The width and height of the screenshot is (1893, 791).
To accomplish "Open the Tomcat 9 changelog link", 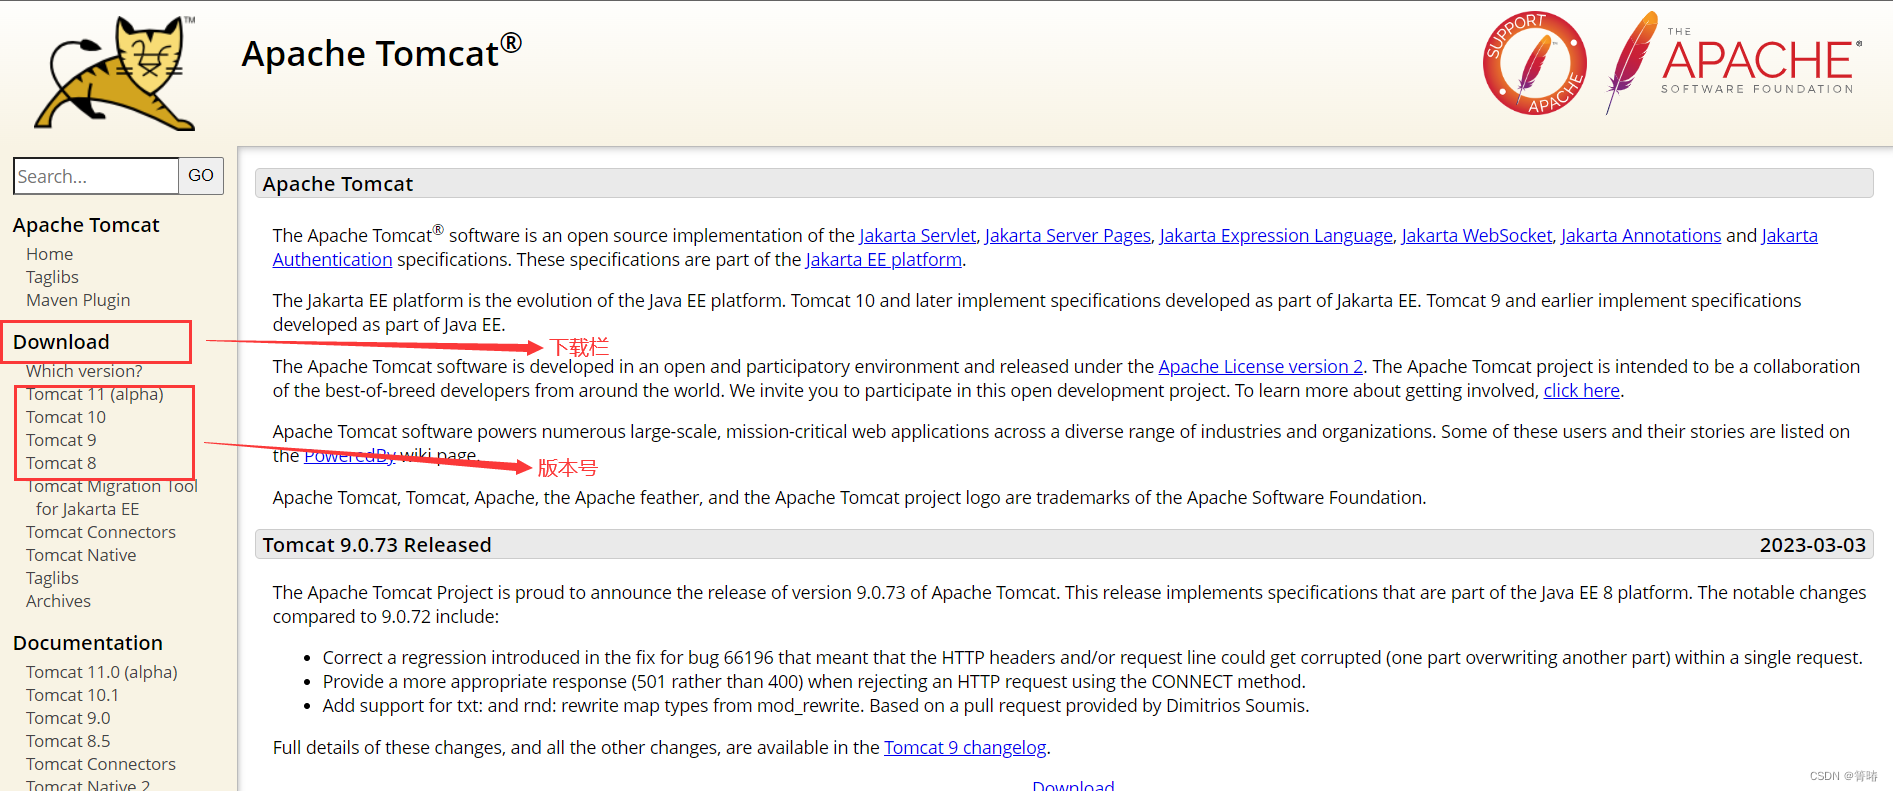I will click(965, 748).
